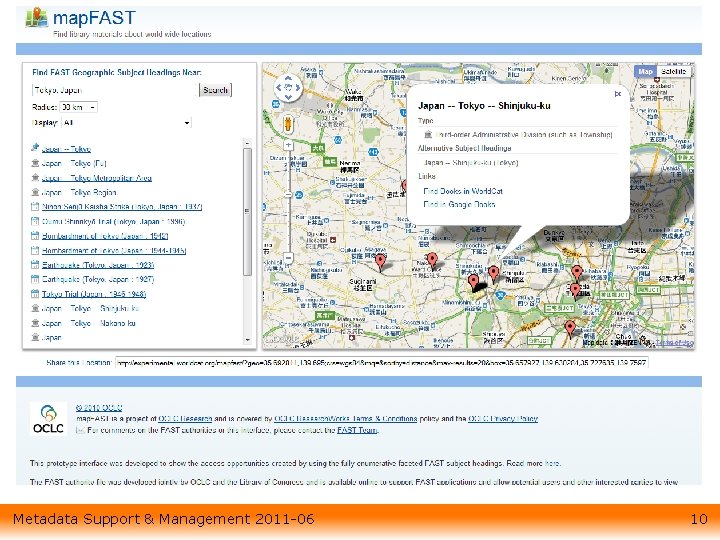This screenshot has height=540, width=720.
Task: Click the Nakano area map marker
Action: coord(432,260)
